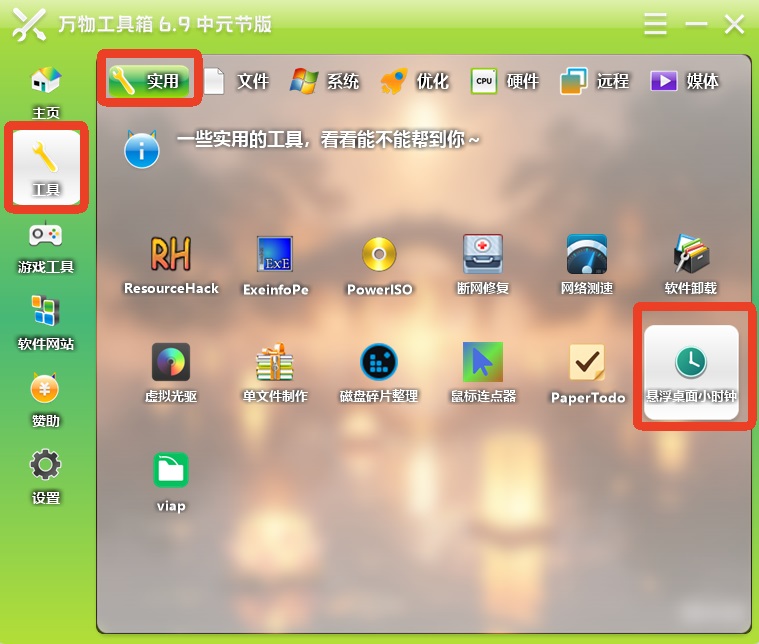Screen dimensions: 759x644
Task: Open 软件网站 sidebar section
Action: click(x=46, y=323)
